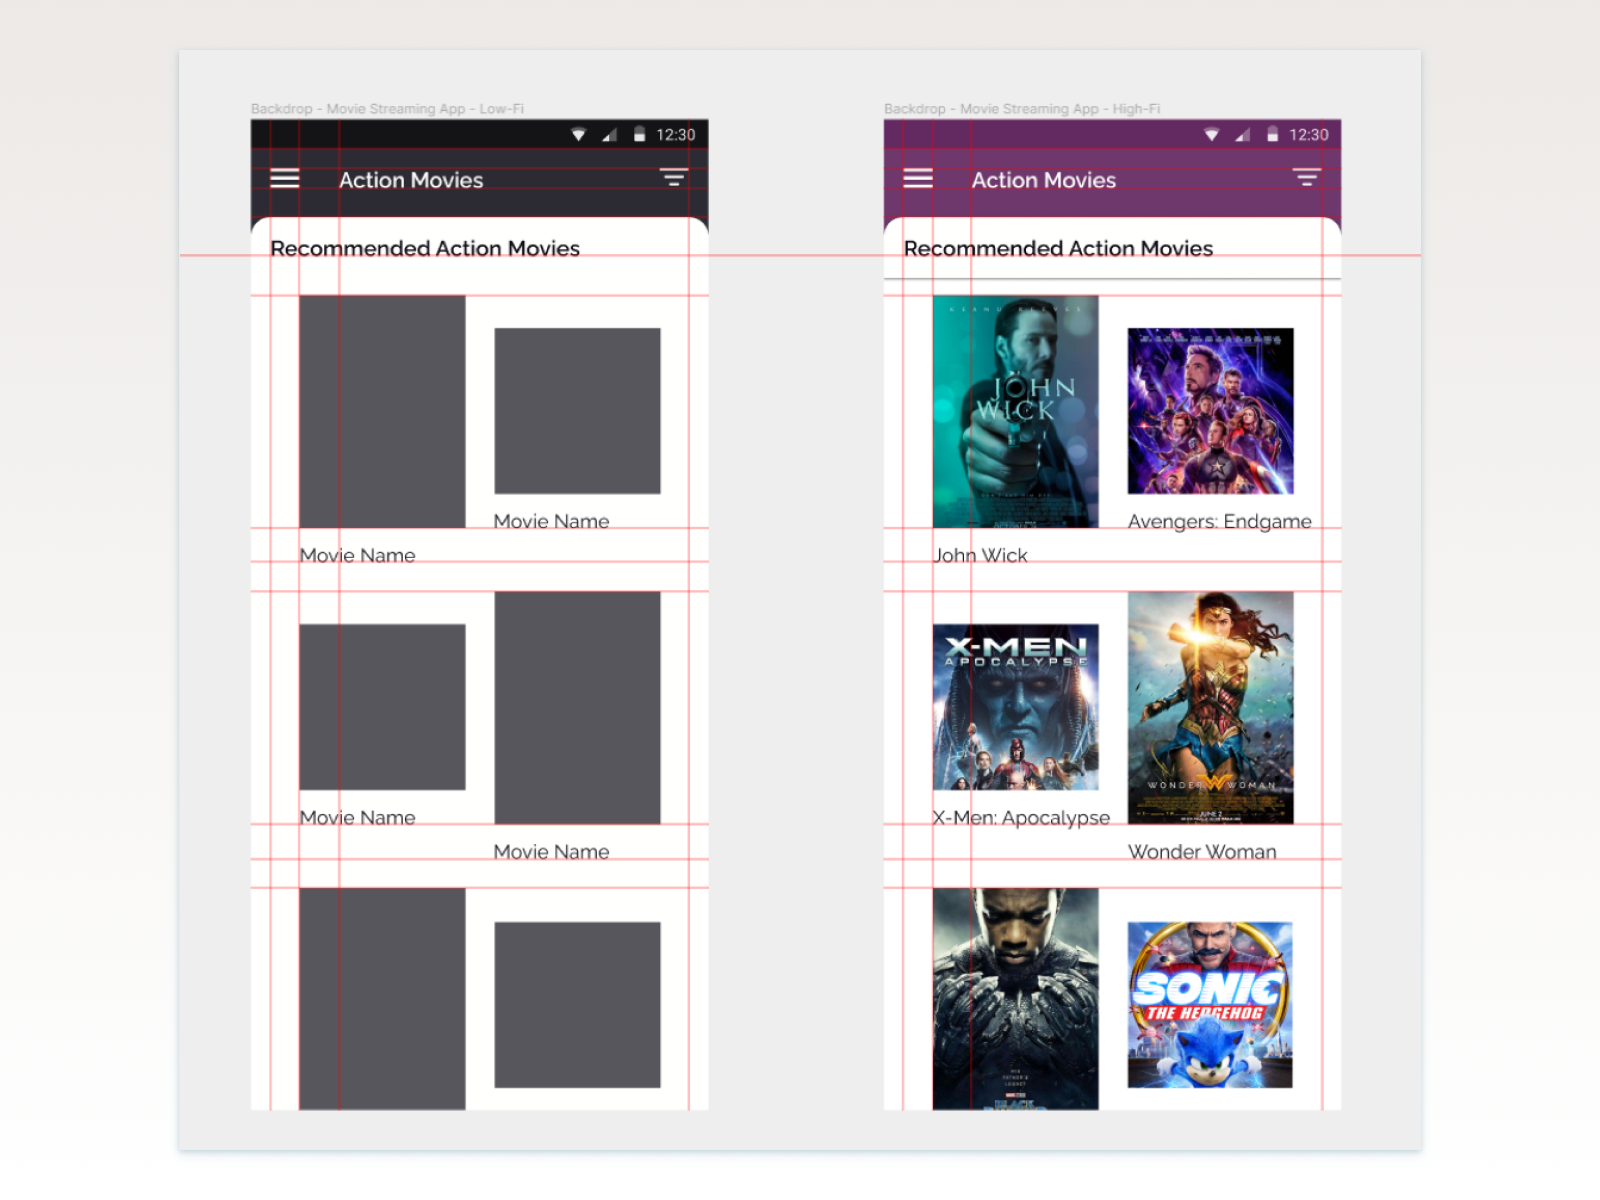Click Wi-Fi status icon in Low-Fi status bar
This screenshot has width=1600, height=1200.
pos(579,135)
